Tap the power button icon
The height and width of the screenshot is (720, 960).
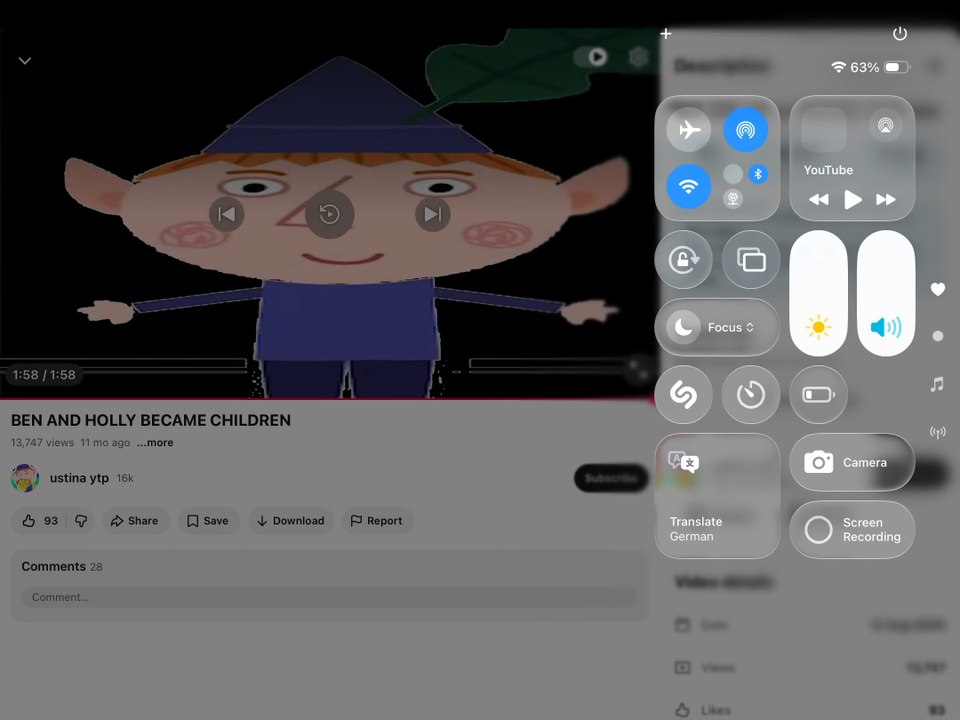point(899,34)
